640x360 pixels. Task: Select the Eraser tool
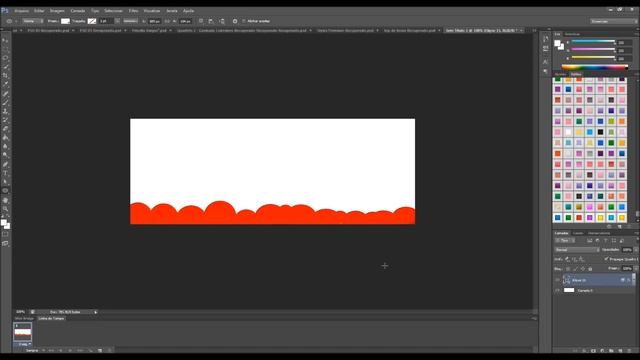(5, 129)
